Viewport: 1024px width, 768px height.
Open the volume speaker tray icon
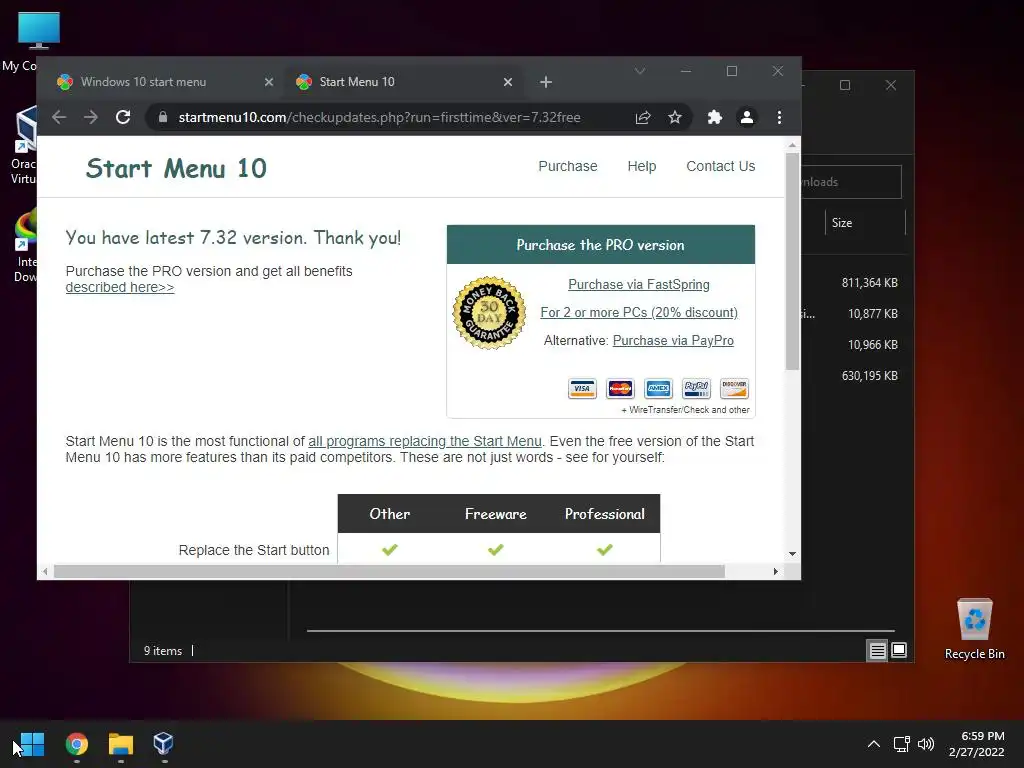(x=926, y=744)
